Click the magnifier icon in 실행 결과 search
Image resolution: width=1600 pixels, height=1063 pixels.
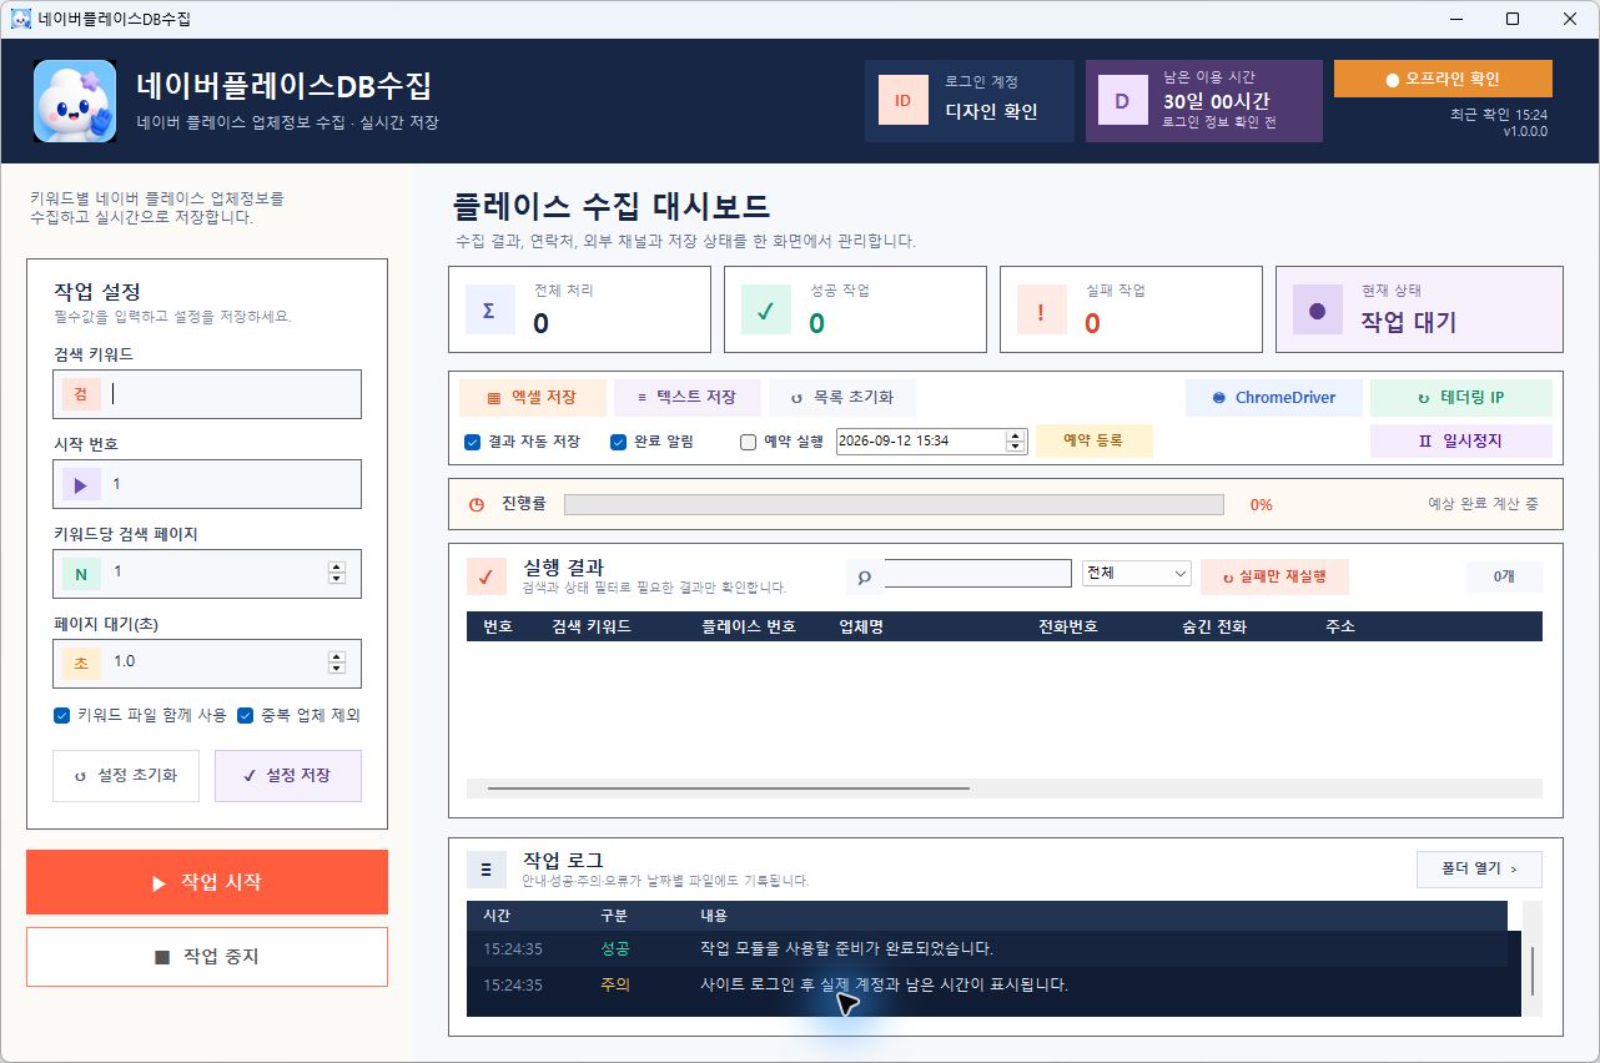tap(865, 576)
